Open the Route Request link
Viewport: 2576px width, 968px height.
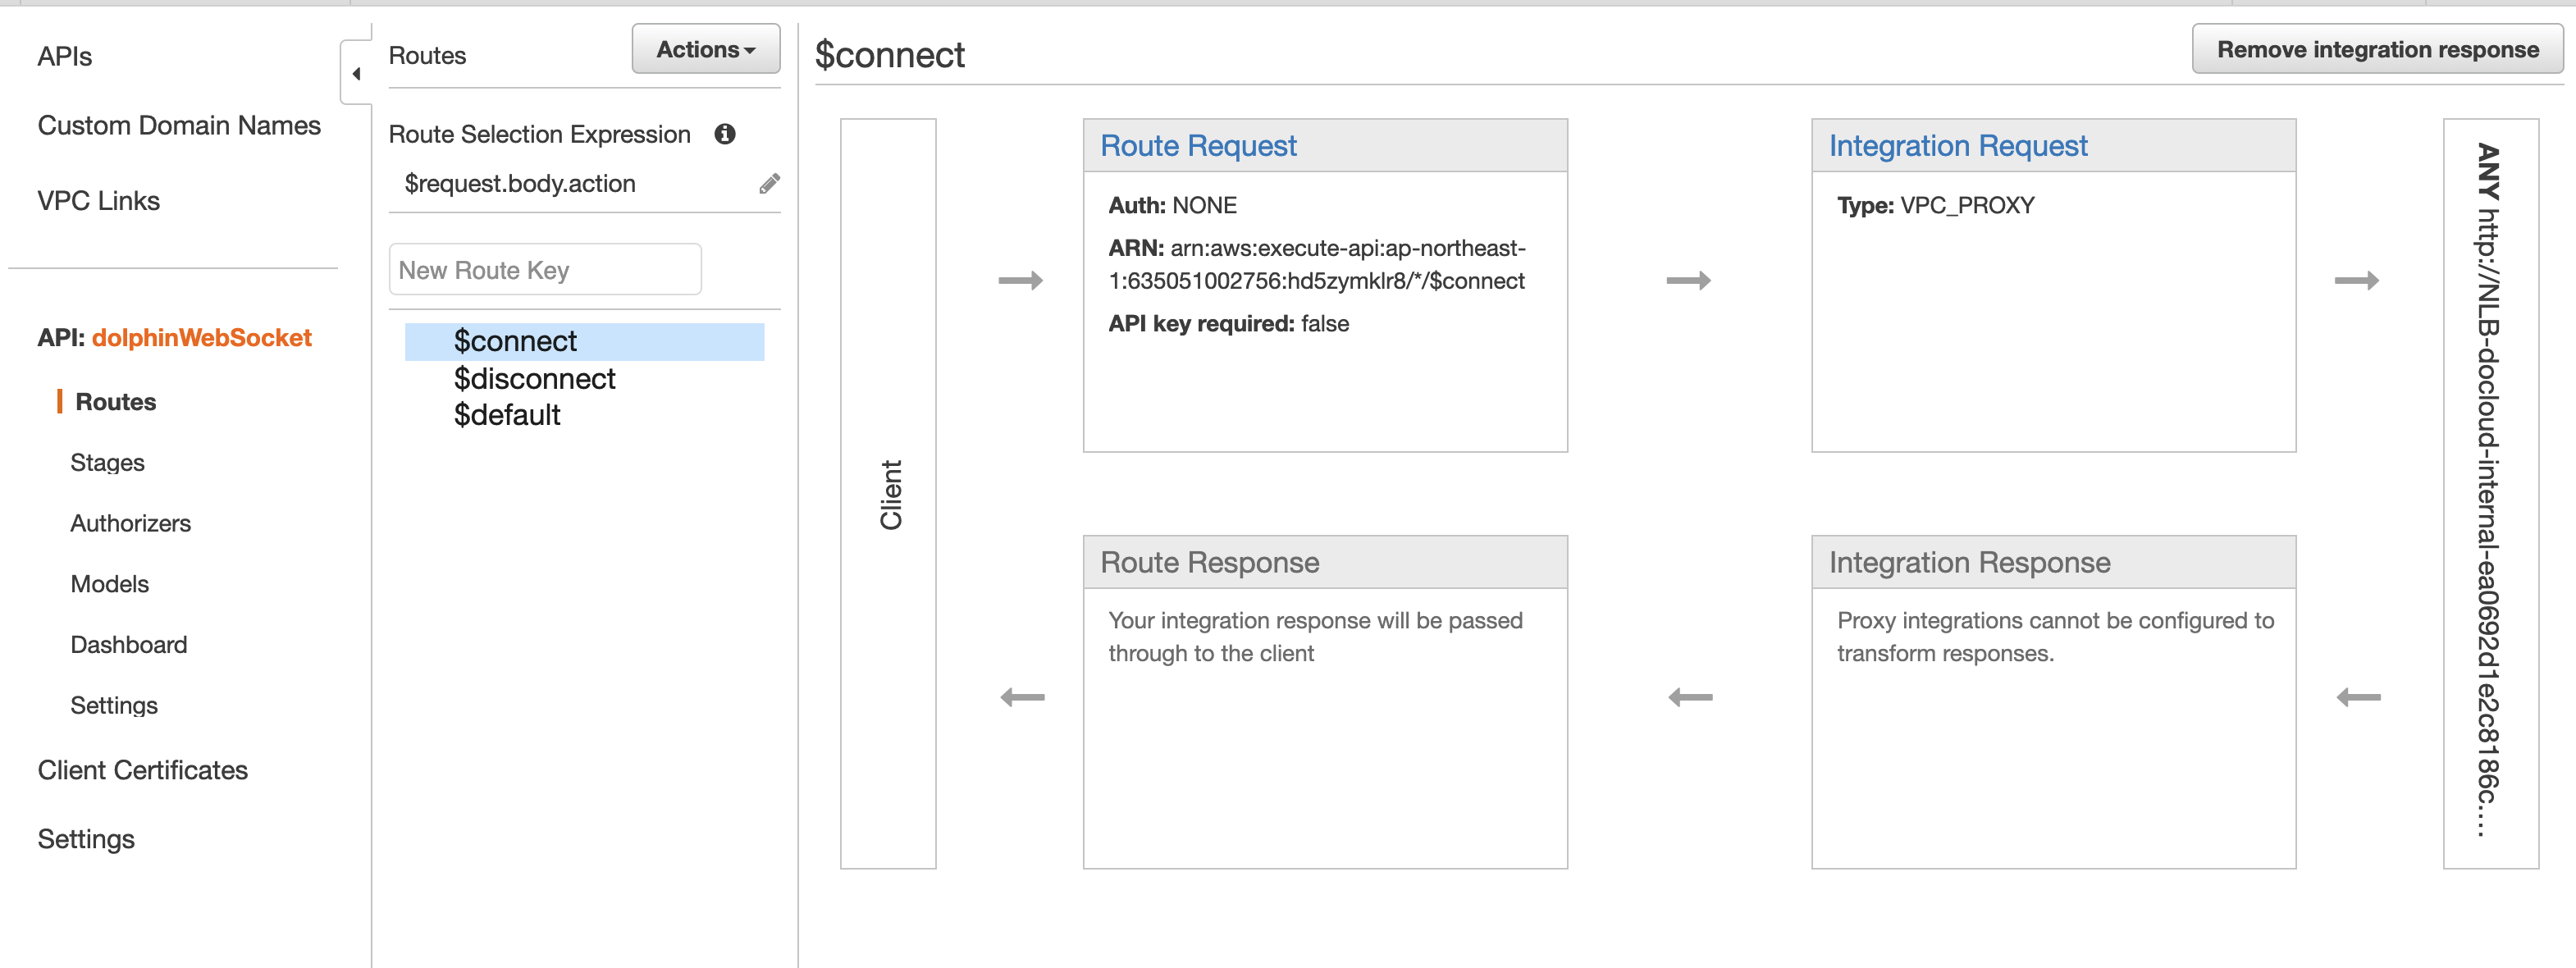[x=1198, y=146]
